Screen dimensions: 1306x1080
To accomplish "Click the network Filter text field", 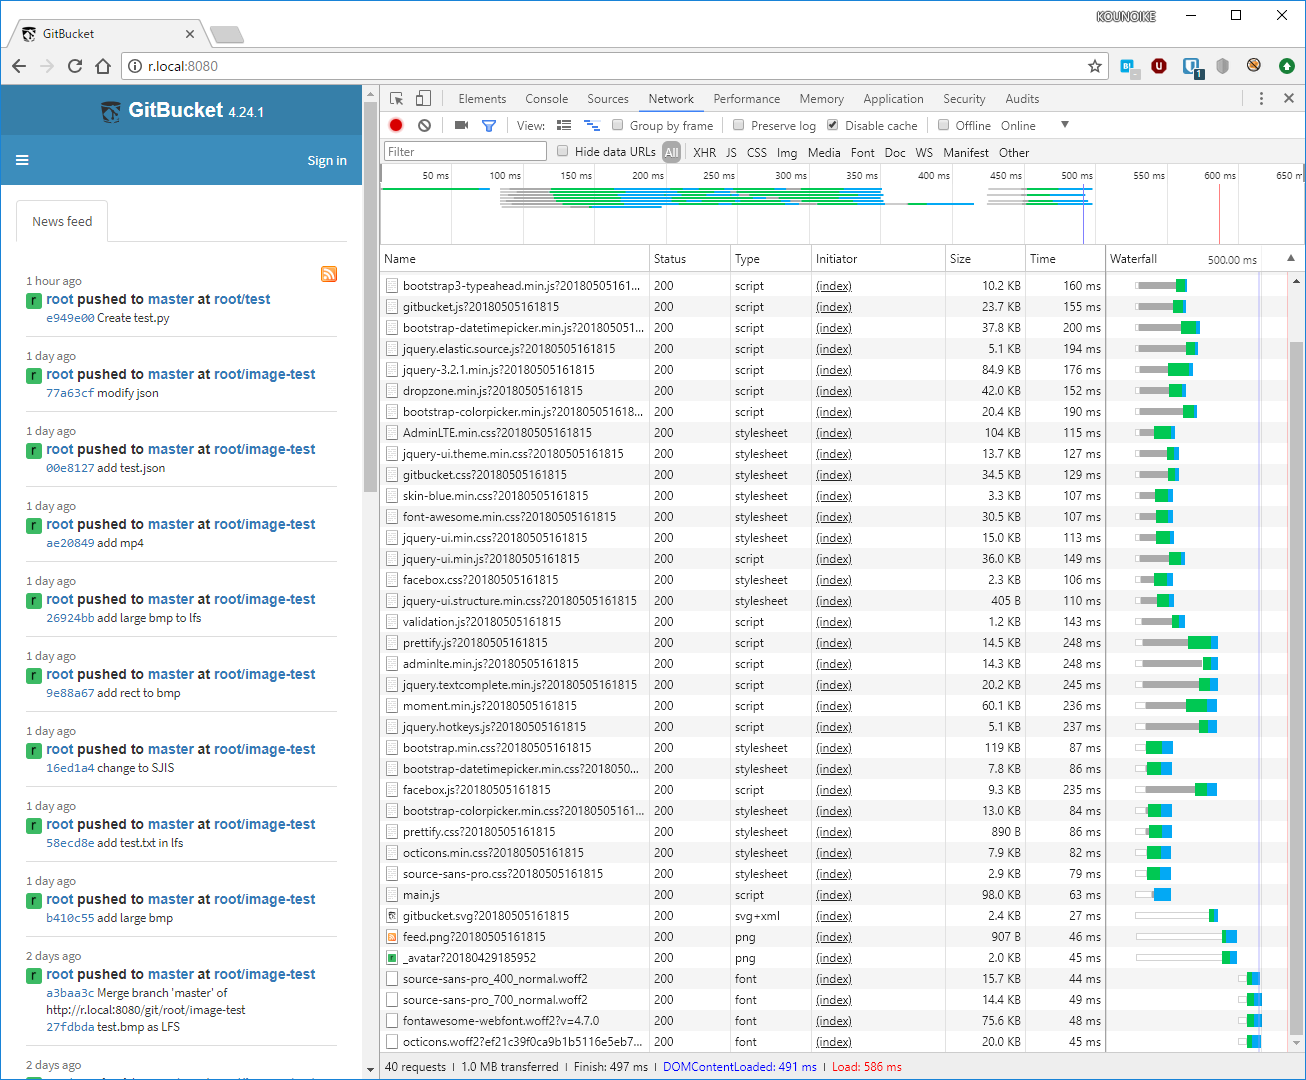I will 465,151.
